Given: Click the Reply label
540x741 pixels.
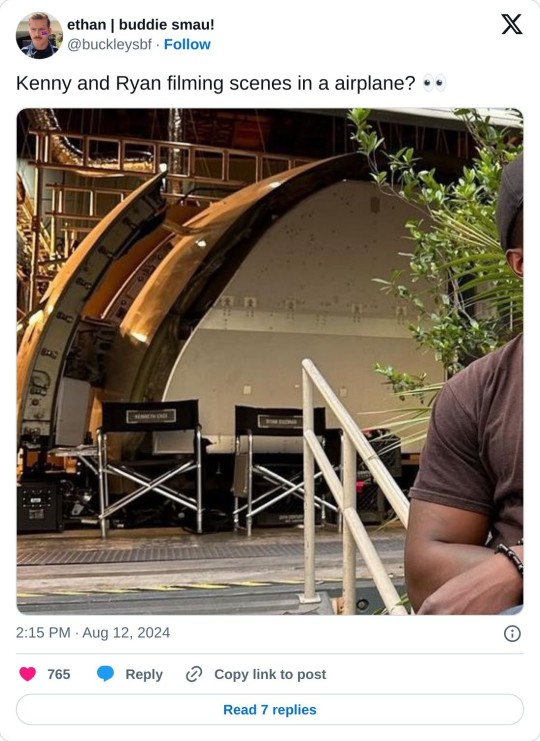Looking at the screenshot, I should point(144,674).
